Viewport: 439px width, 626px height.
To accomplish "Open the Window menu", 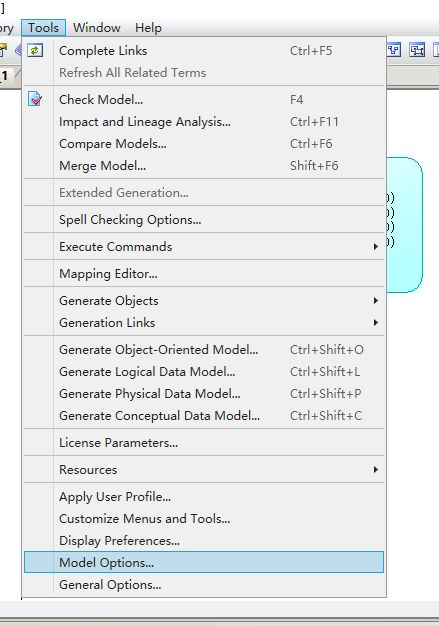I will coord(97,28).
